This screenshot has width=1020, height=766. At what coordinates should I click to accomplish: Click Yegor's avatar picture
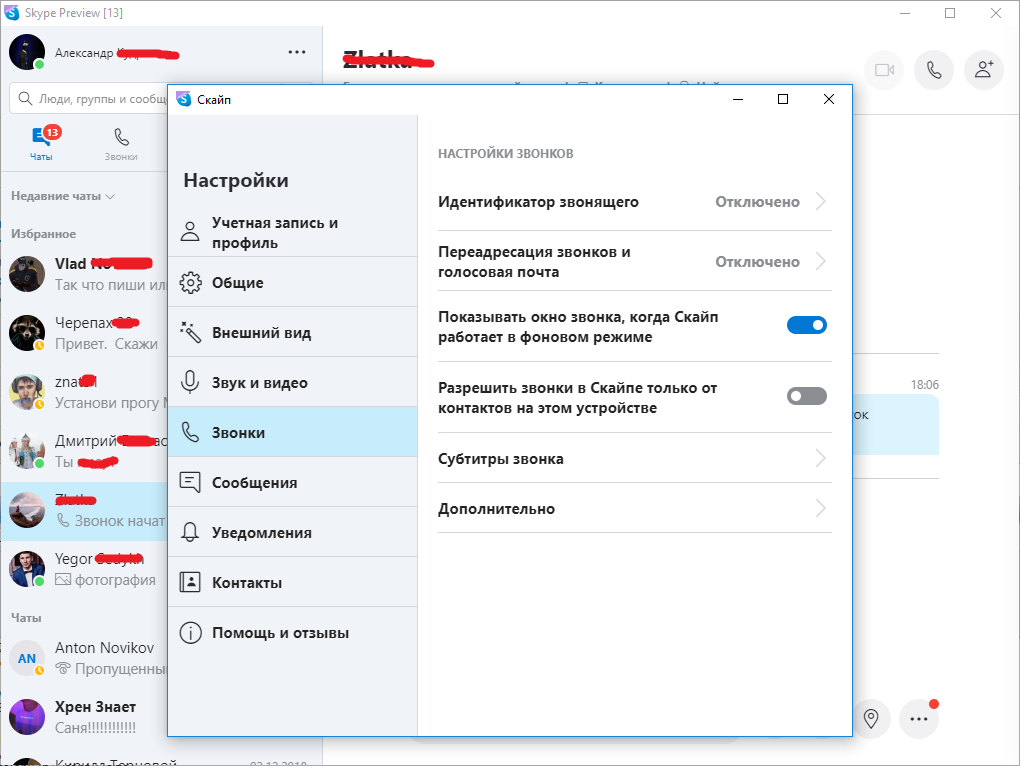tap(27, 569)
